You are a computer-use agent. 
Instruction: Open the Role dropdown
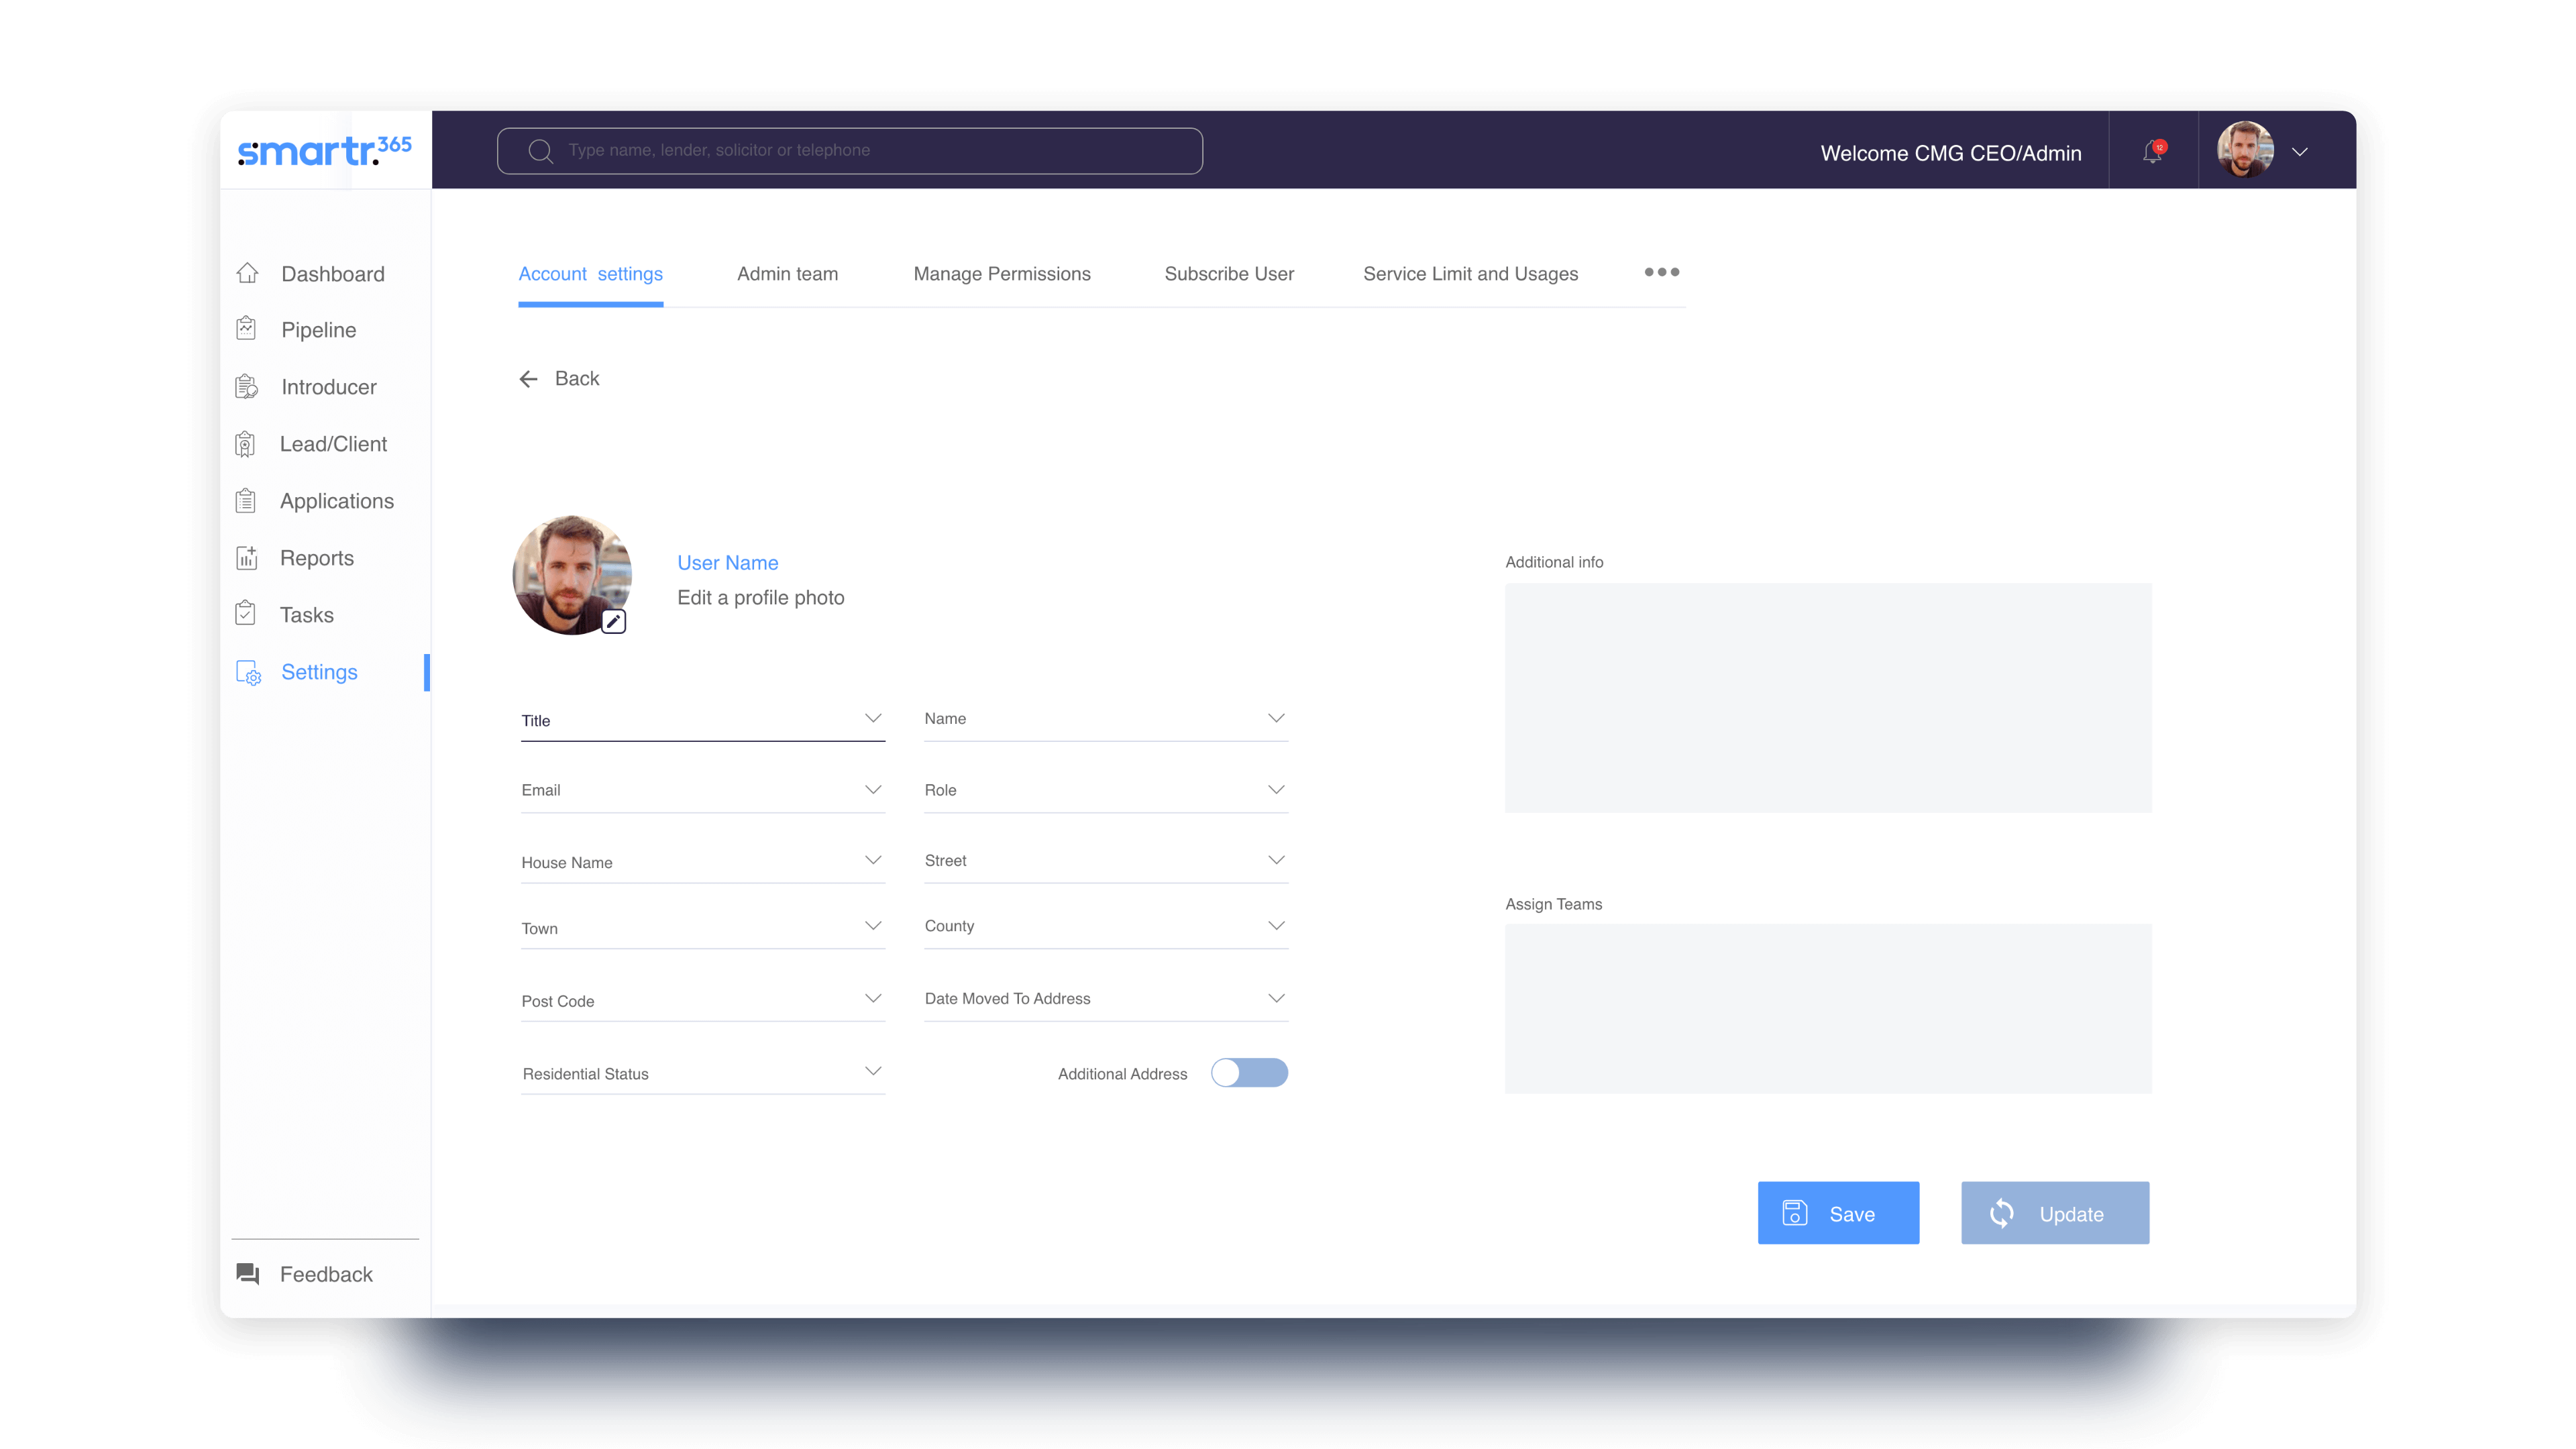pos(1275,790)
